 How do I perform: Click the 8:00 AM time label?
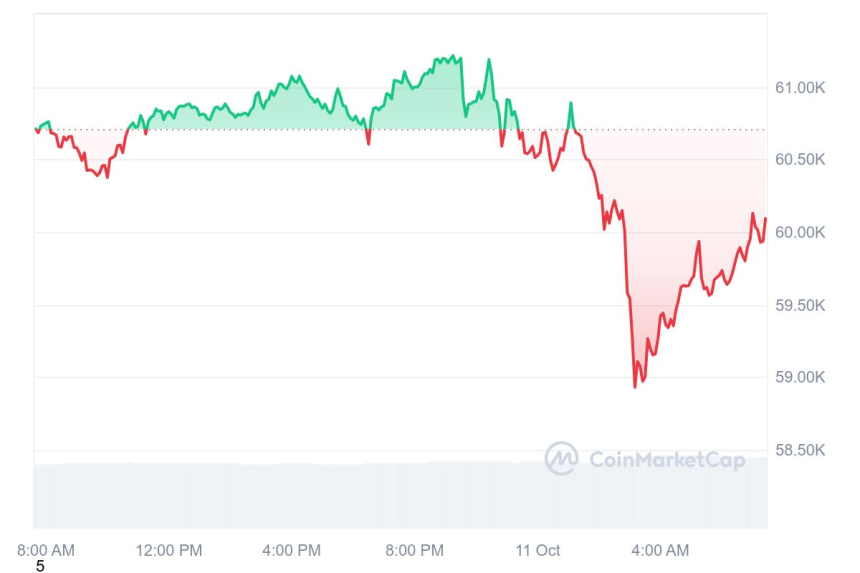point(46,550)
